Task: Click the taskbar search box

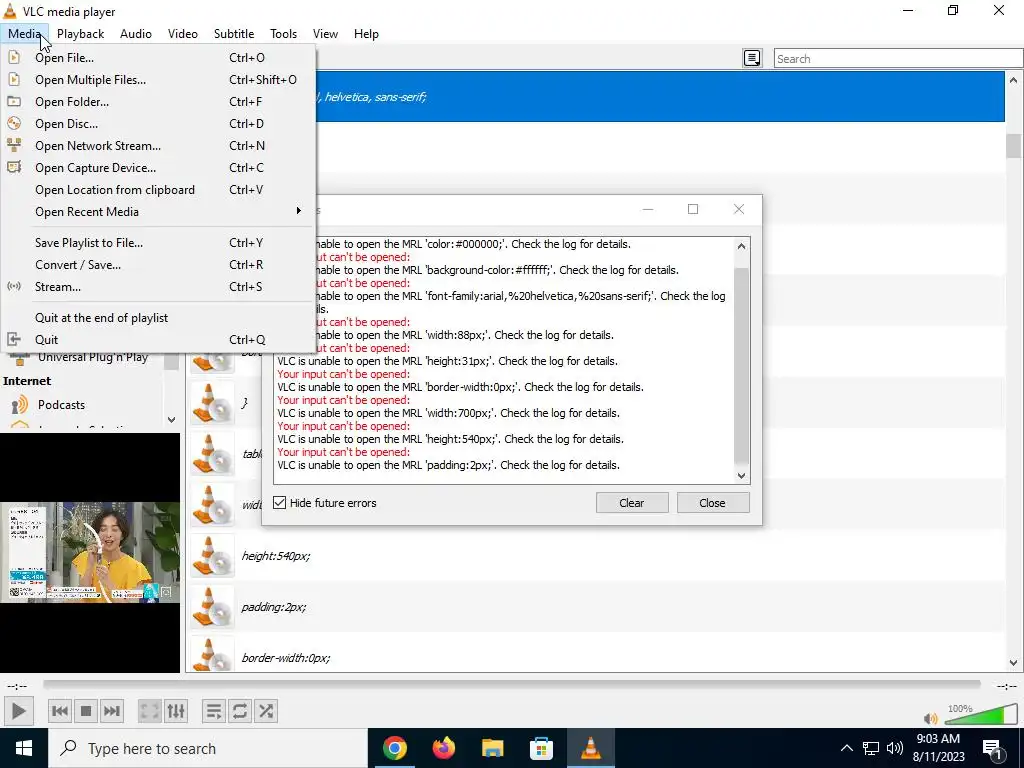Action: pyautogui.click(x=208, y=748)
